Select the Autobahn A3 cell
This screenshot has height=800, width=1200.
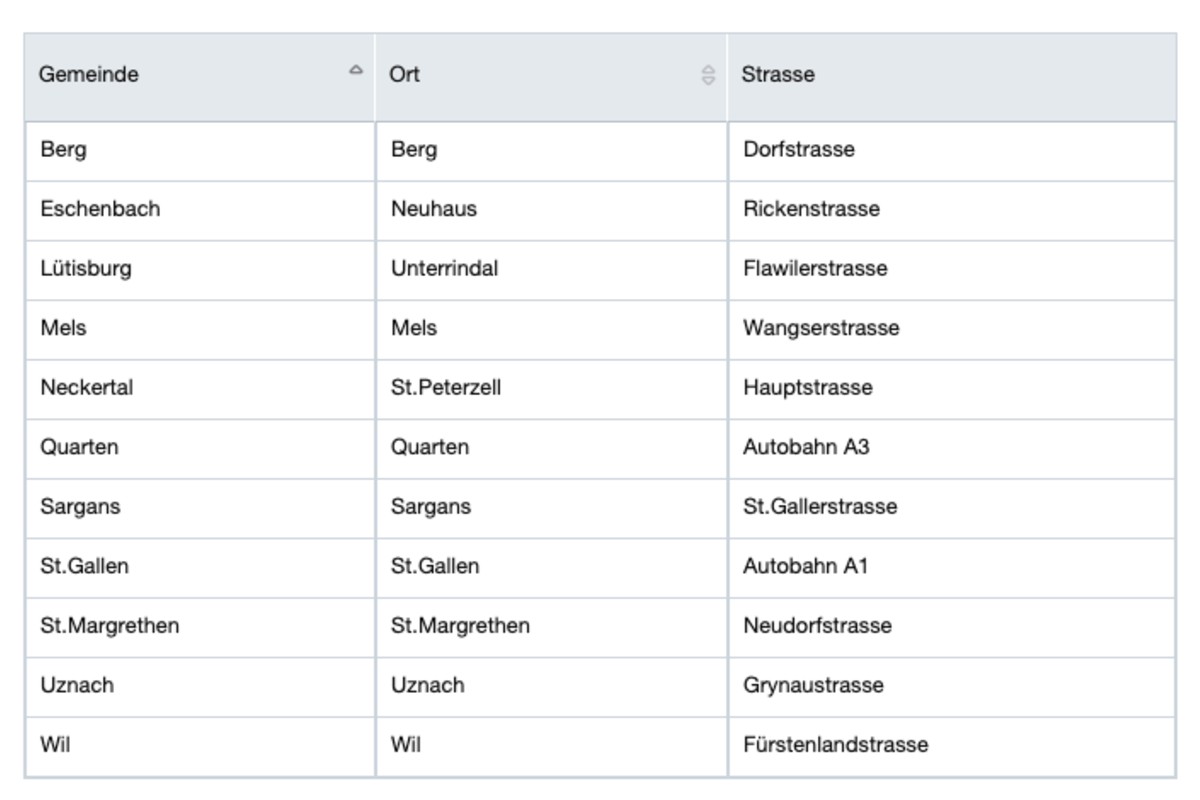tap(806, 447)
